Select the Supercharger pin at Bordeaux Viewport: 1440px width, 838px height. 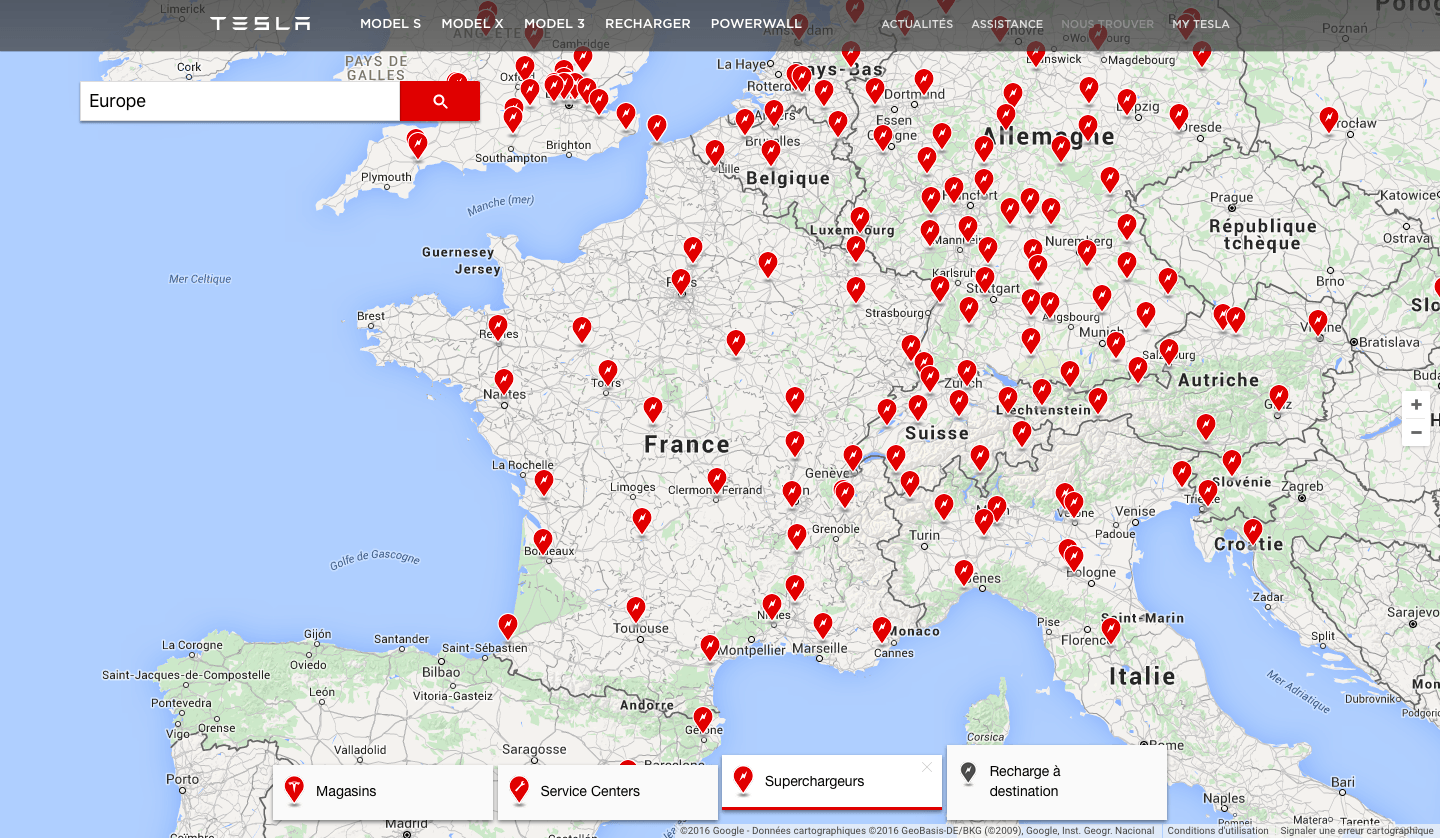point(543,541)
